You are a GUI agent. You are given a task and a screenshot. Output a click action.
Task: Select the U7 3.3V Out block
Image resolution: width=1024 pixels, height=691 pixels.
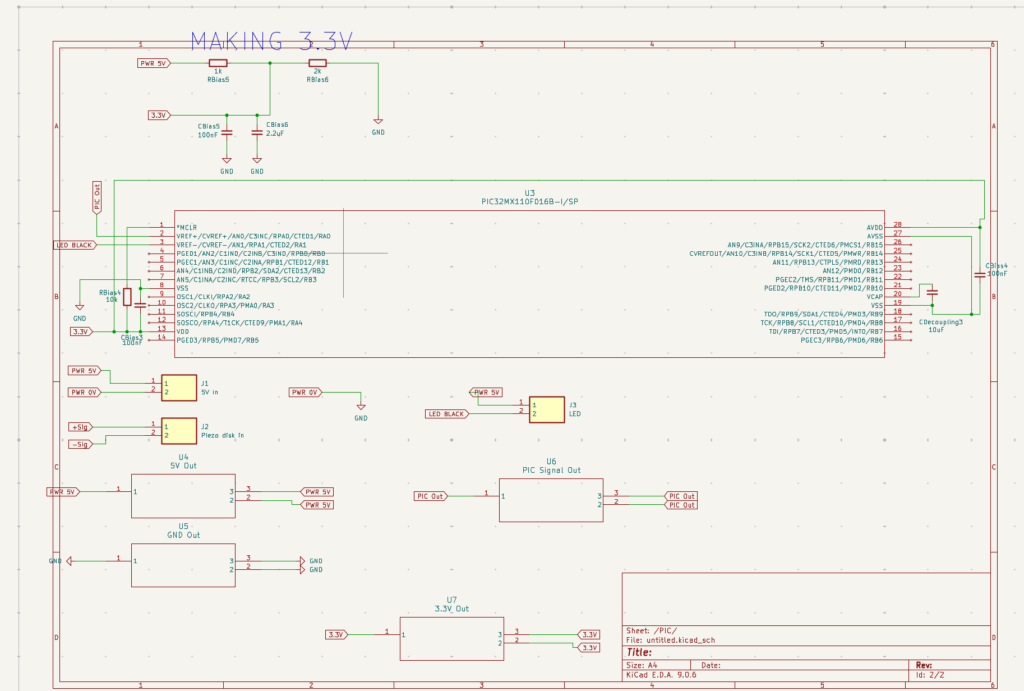pos(452,639)
